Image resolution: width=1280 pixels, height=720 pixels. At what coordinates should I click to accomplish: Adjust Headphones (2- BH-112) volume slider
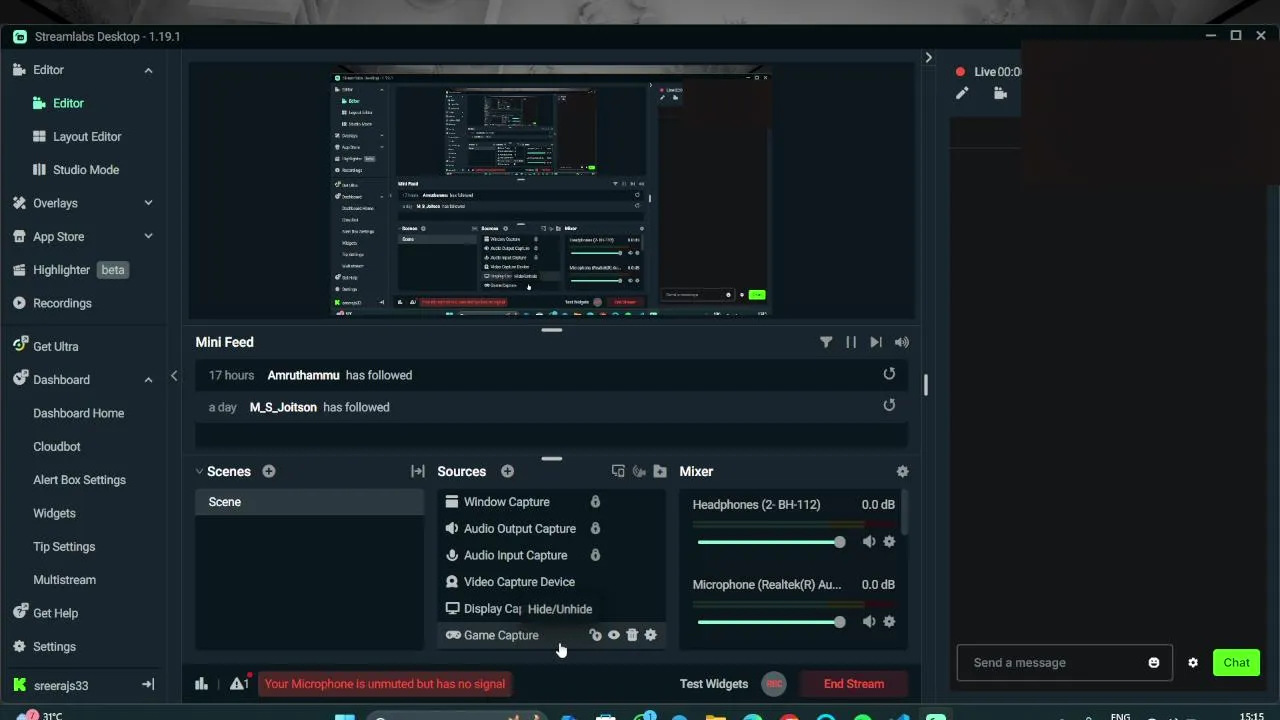point(771,542)
